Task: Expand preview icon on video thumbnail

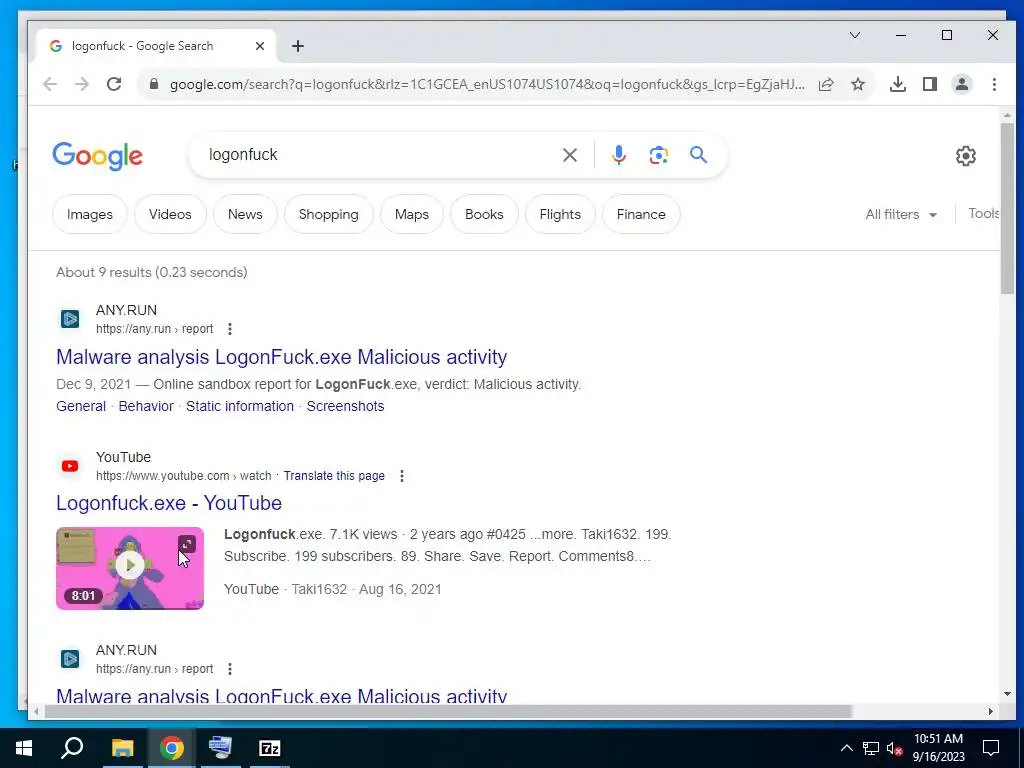Action: (x=187, y=544)
